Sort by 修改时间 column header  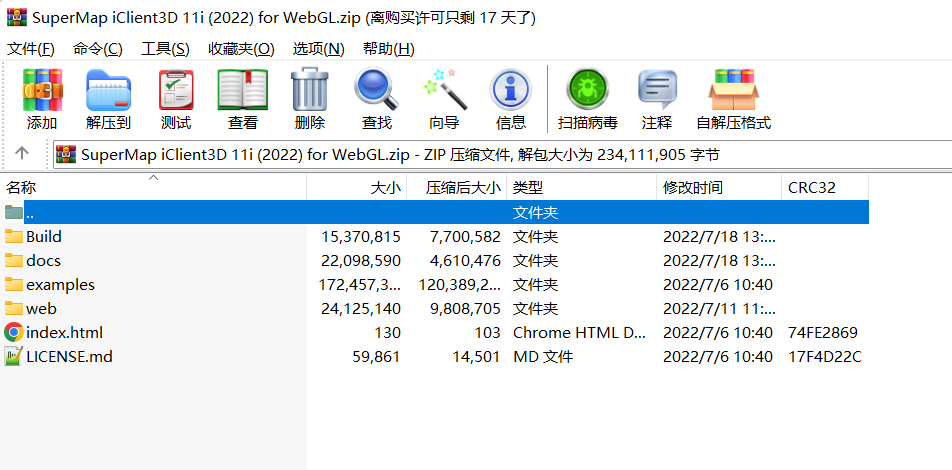pyautogui.click(x=719, y=188)
